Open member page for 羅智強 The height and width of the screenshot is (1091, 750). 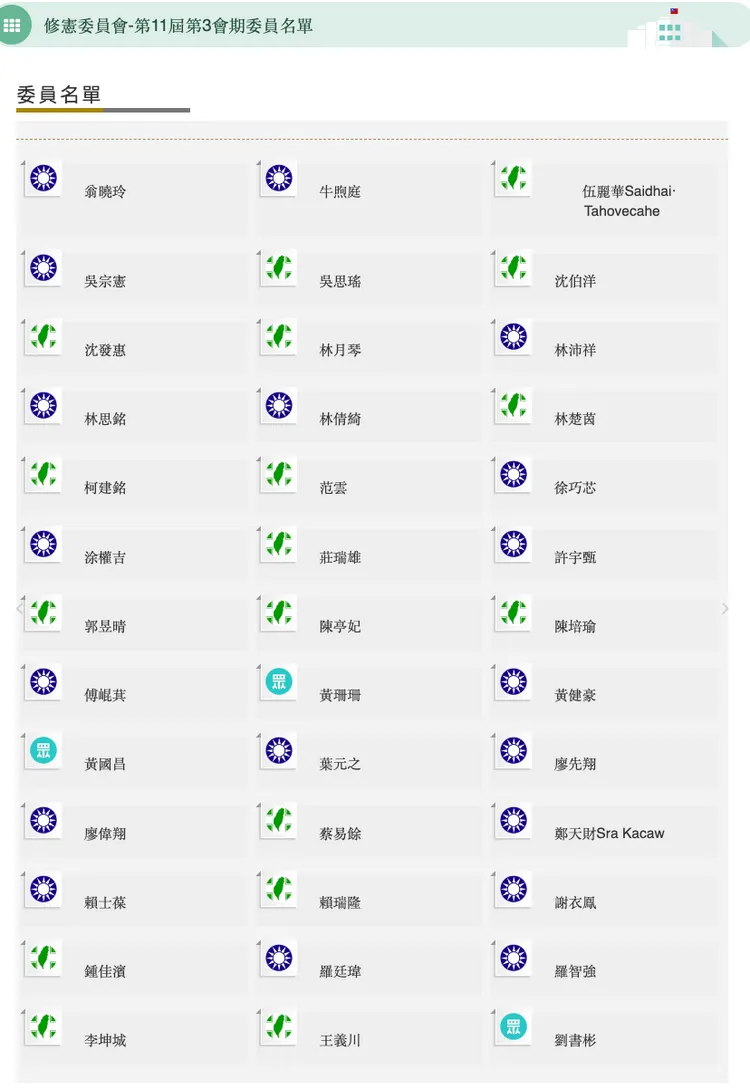click(575, 971)
